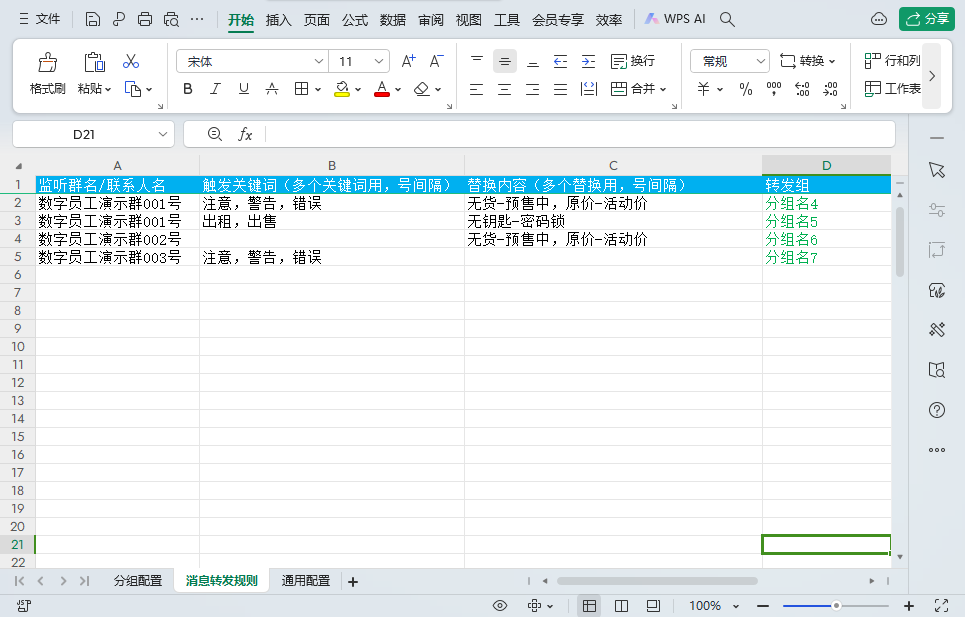Click the 分享 share button
This screenshot has width=965, height=617.
coord(926,19)
